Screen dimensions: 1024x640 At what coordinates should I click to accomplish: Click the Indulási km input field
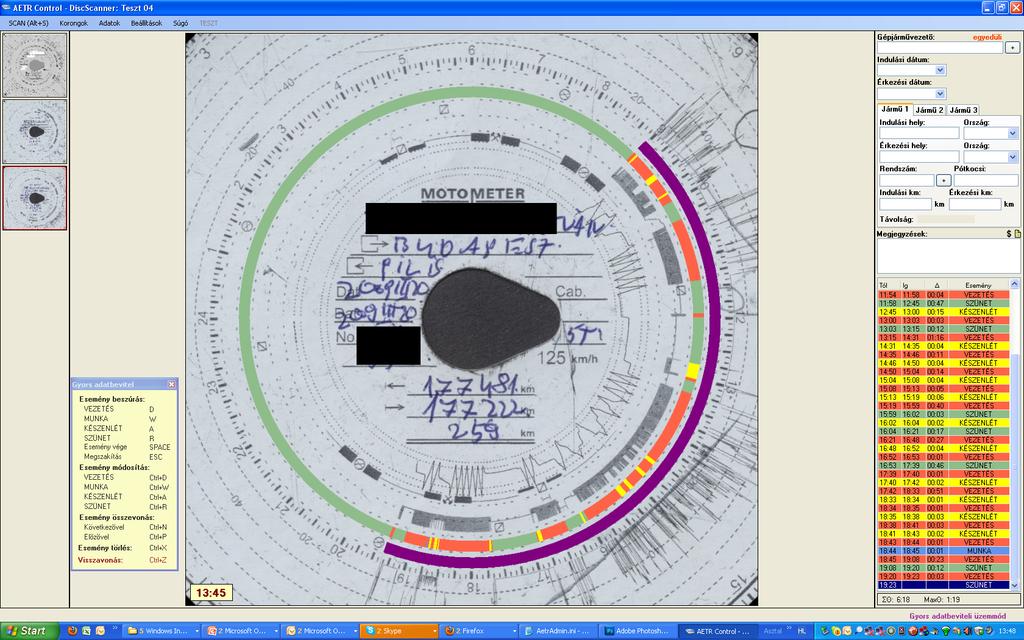point(905,204)
